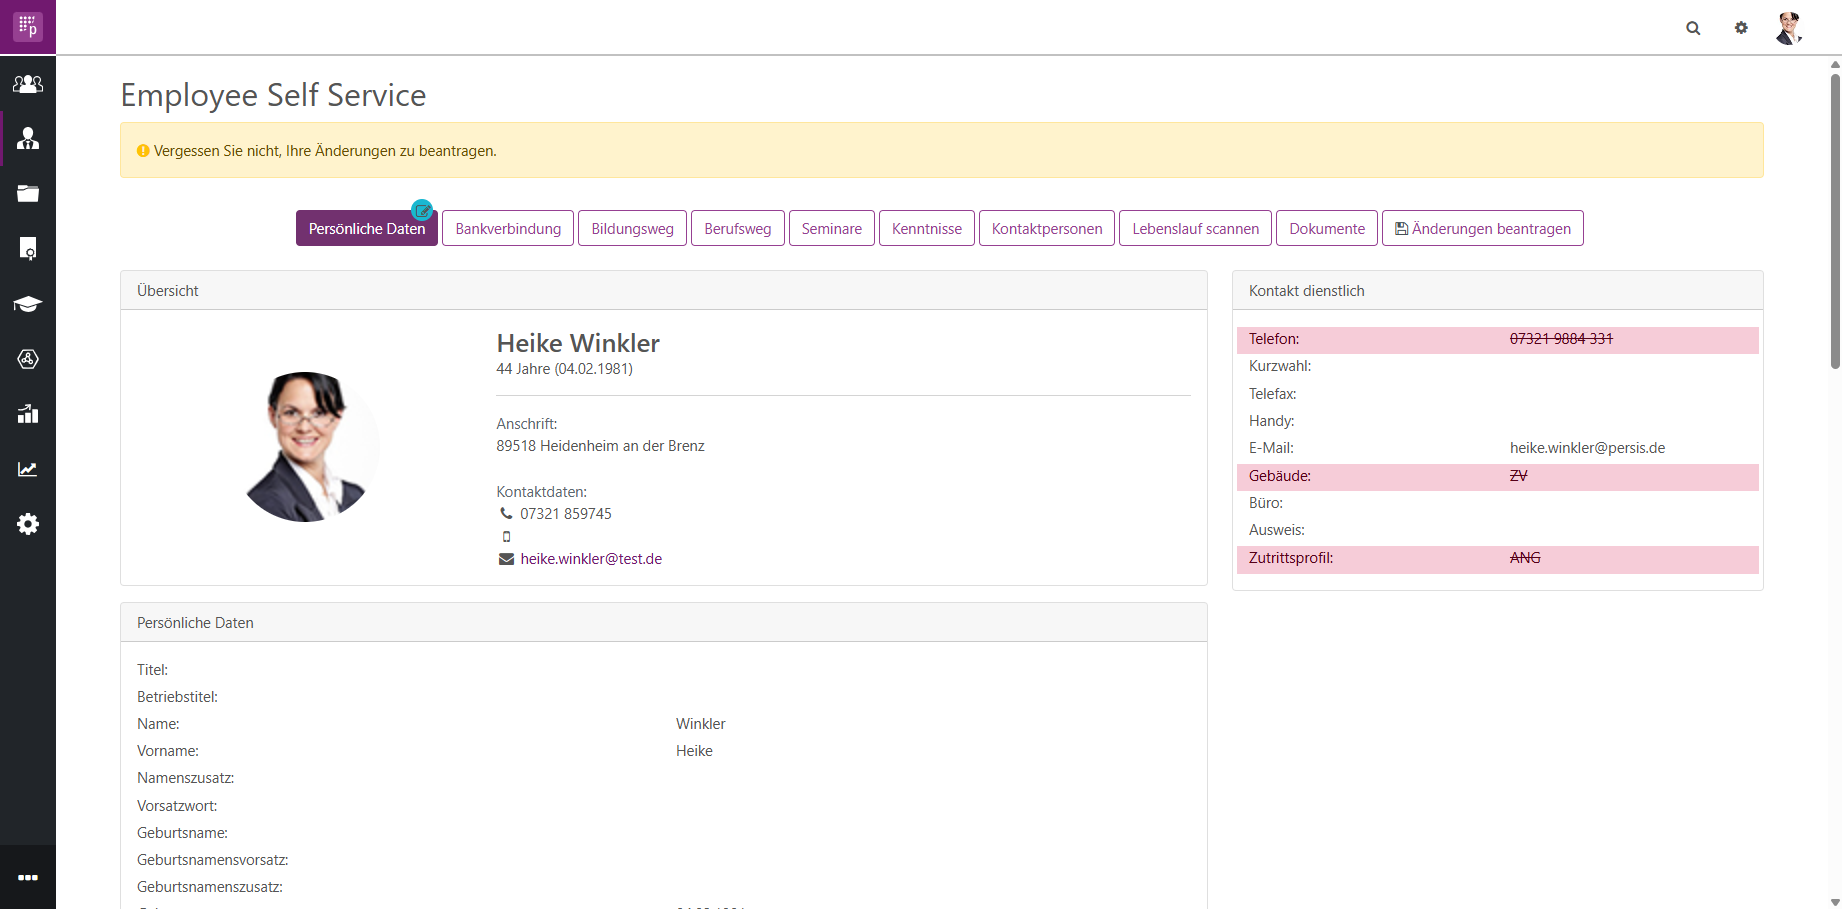
Task: Click the Änderungen beantragen button
Action: pyautogui.click(x=1482, y=229)
